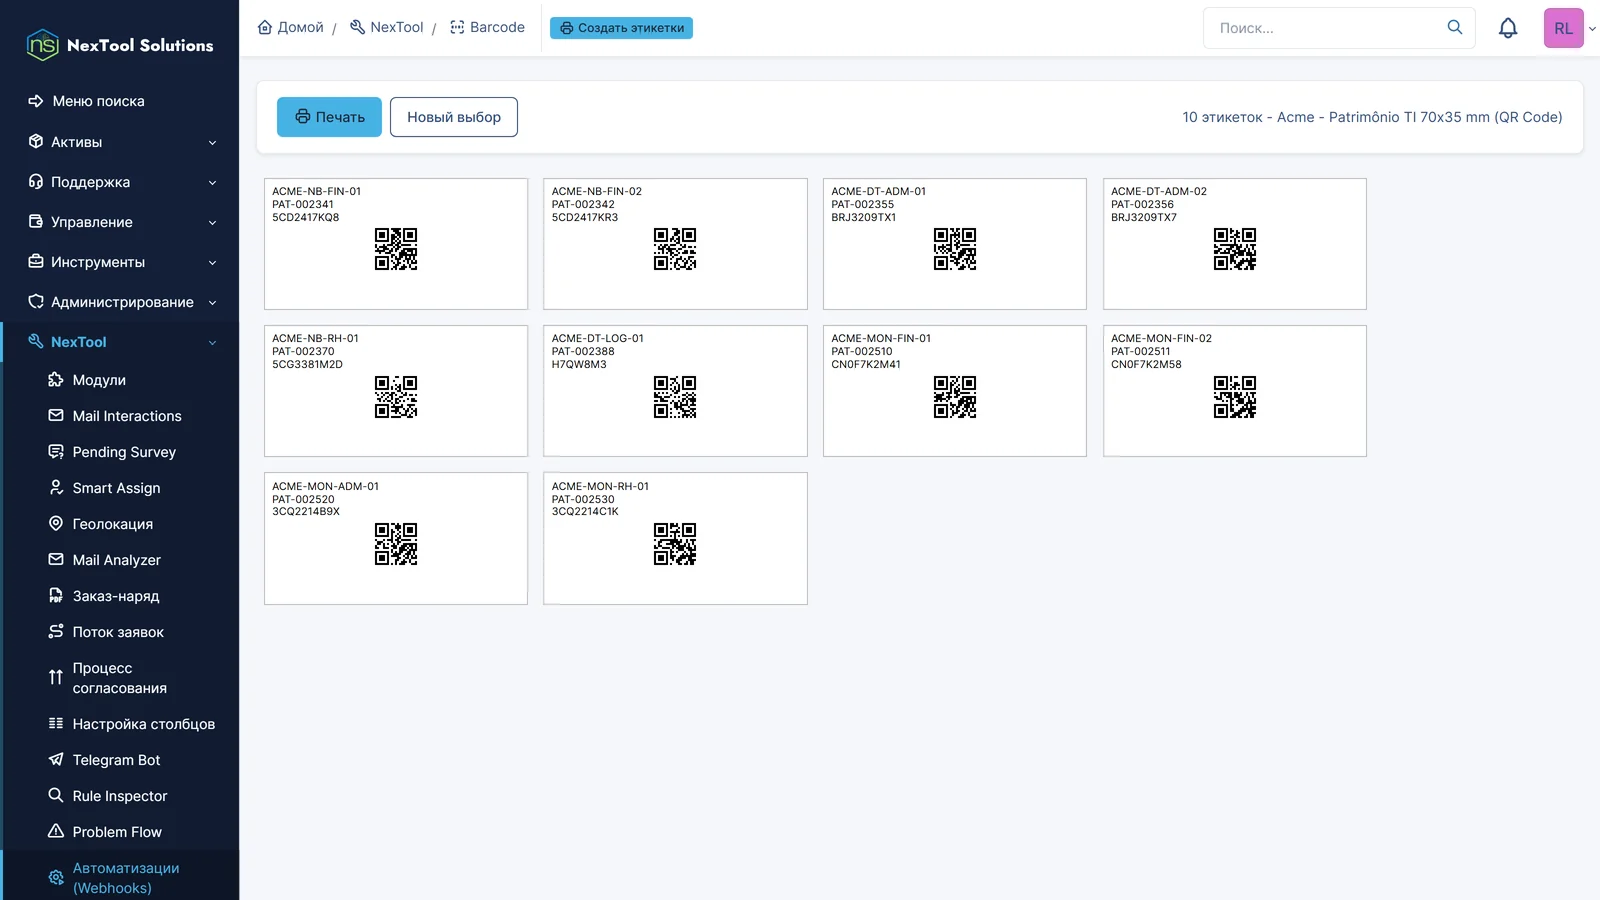This screenshot has height=900, width=1600.
Task: Click the Геолокация pin icon
Action: coord(56,524)
